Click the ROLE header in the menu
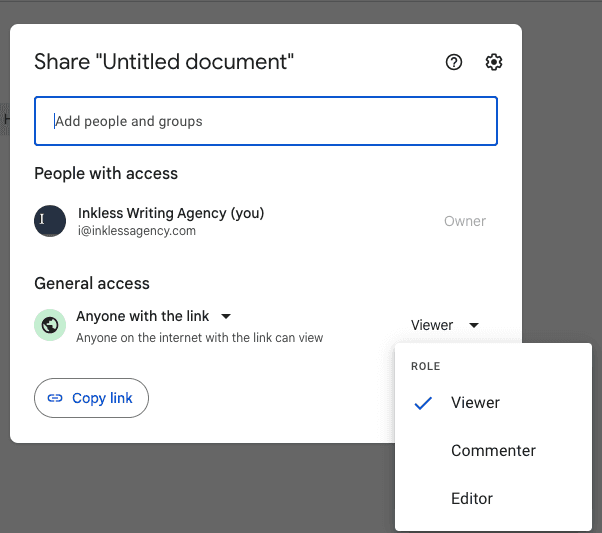The image size is (602, 533). [x=425, y=366]
